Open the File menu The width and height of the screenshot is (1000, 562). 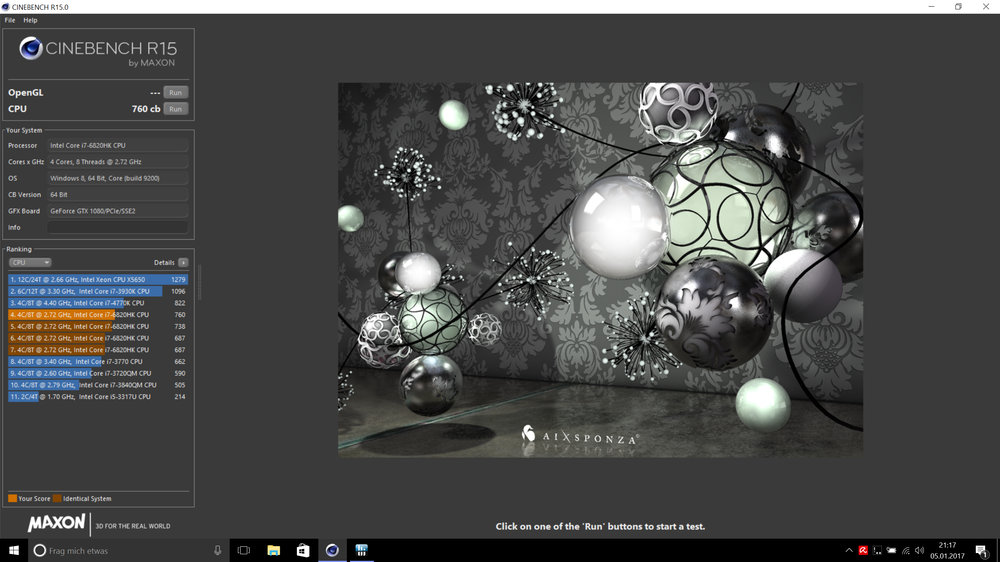(x=10, y=20)
